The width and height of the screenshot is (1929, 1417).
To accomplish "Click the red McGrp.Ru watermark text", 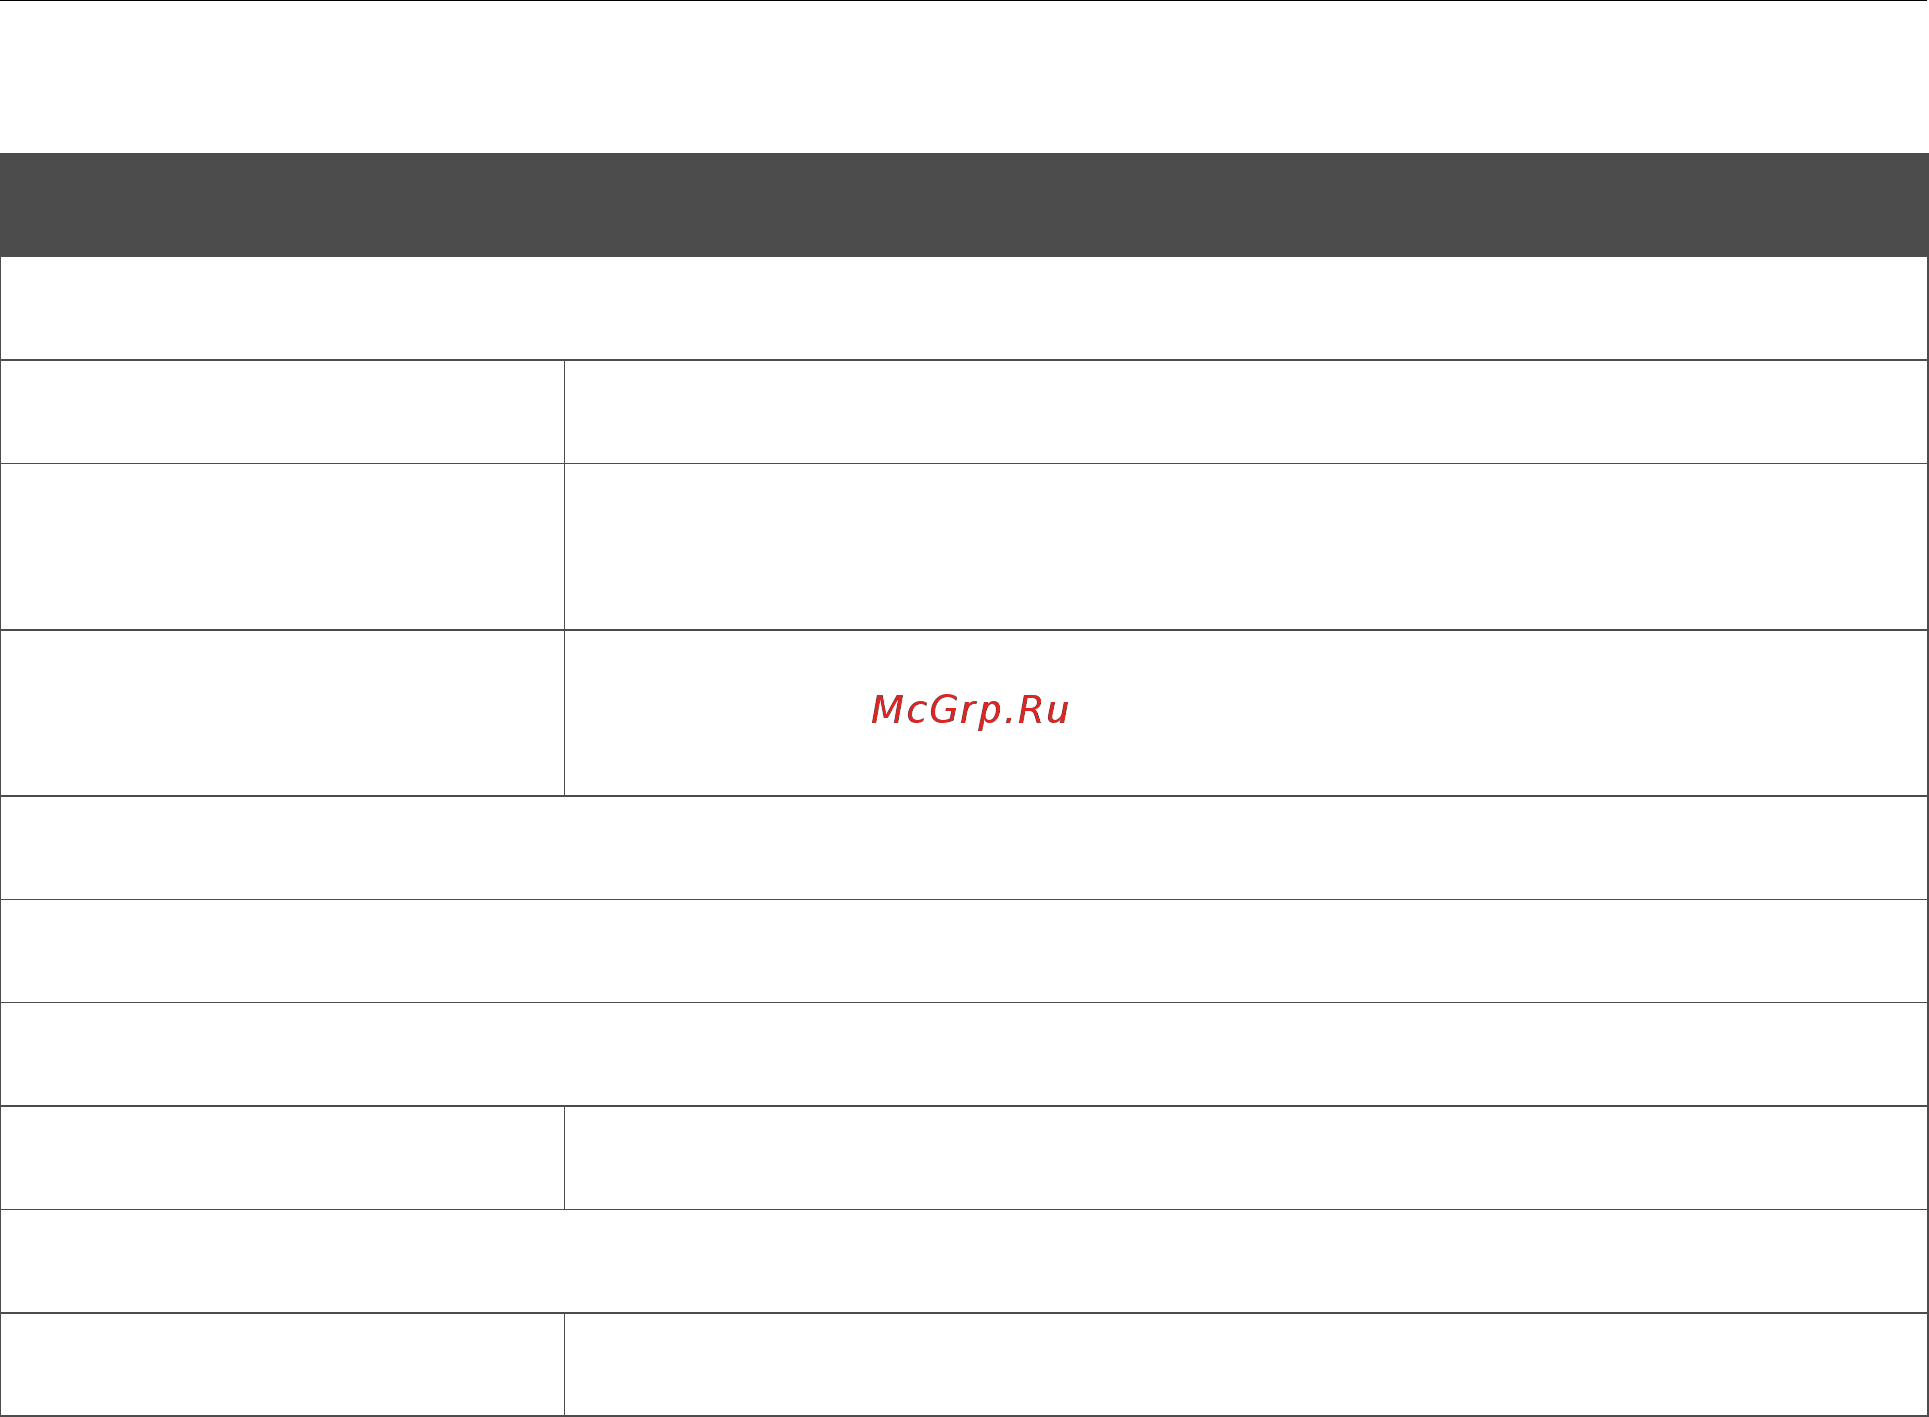I will (x=970, y=711).
